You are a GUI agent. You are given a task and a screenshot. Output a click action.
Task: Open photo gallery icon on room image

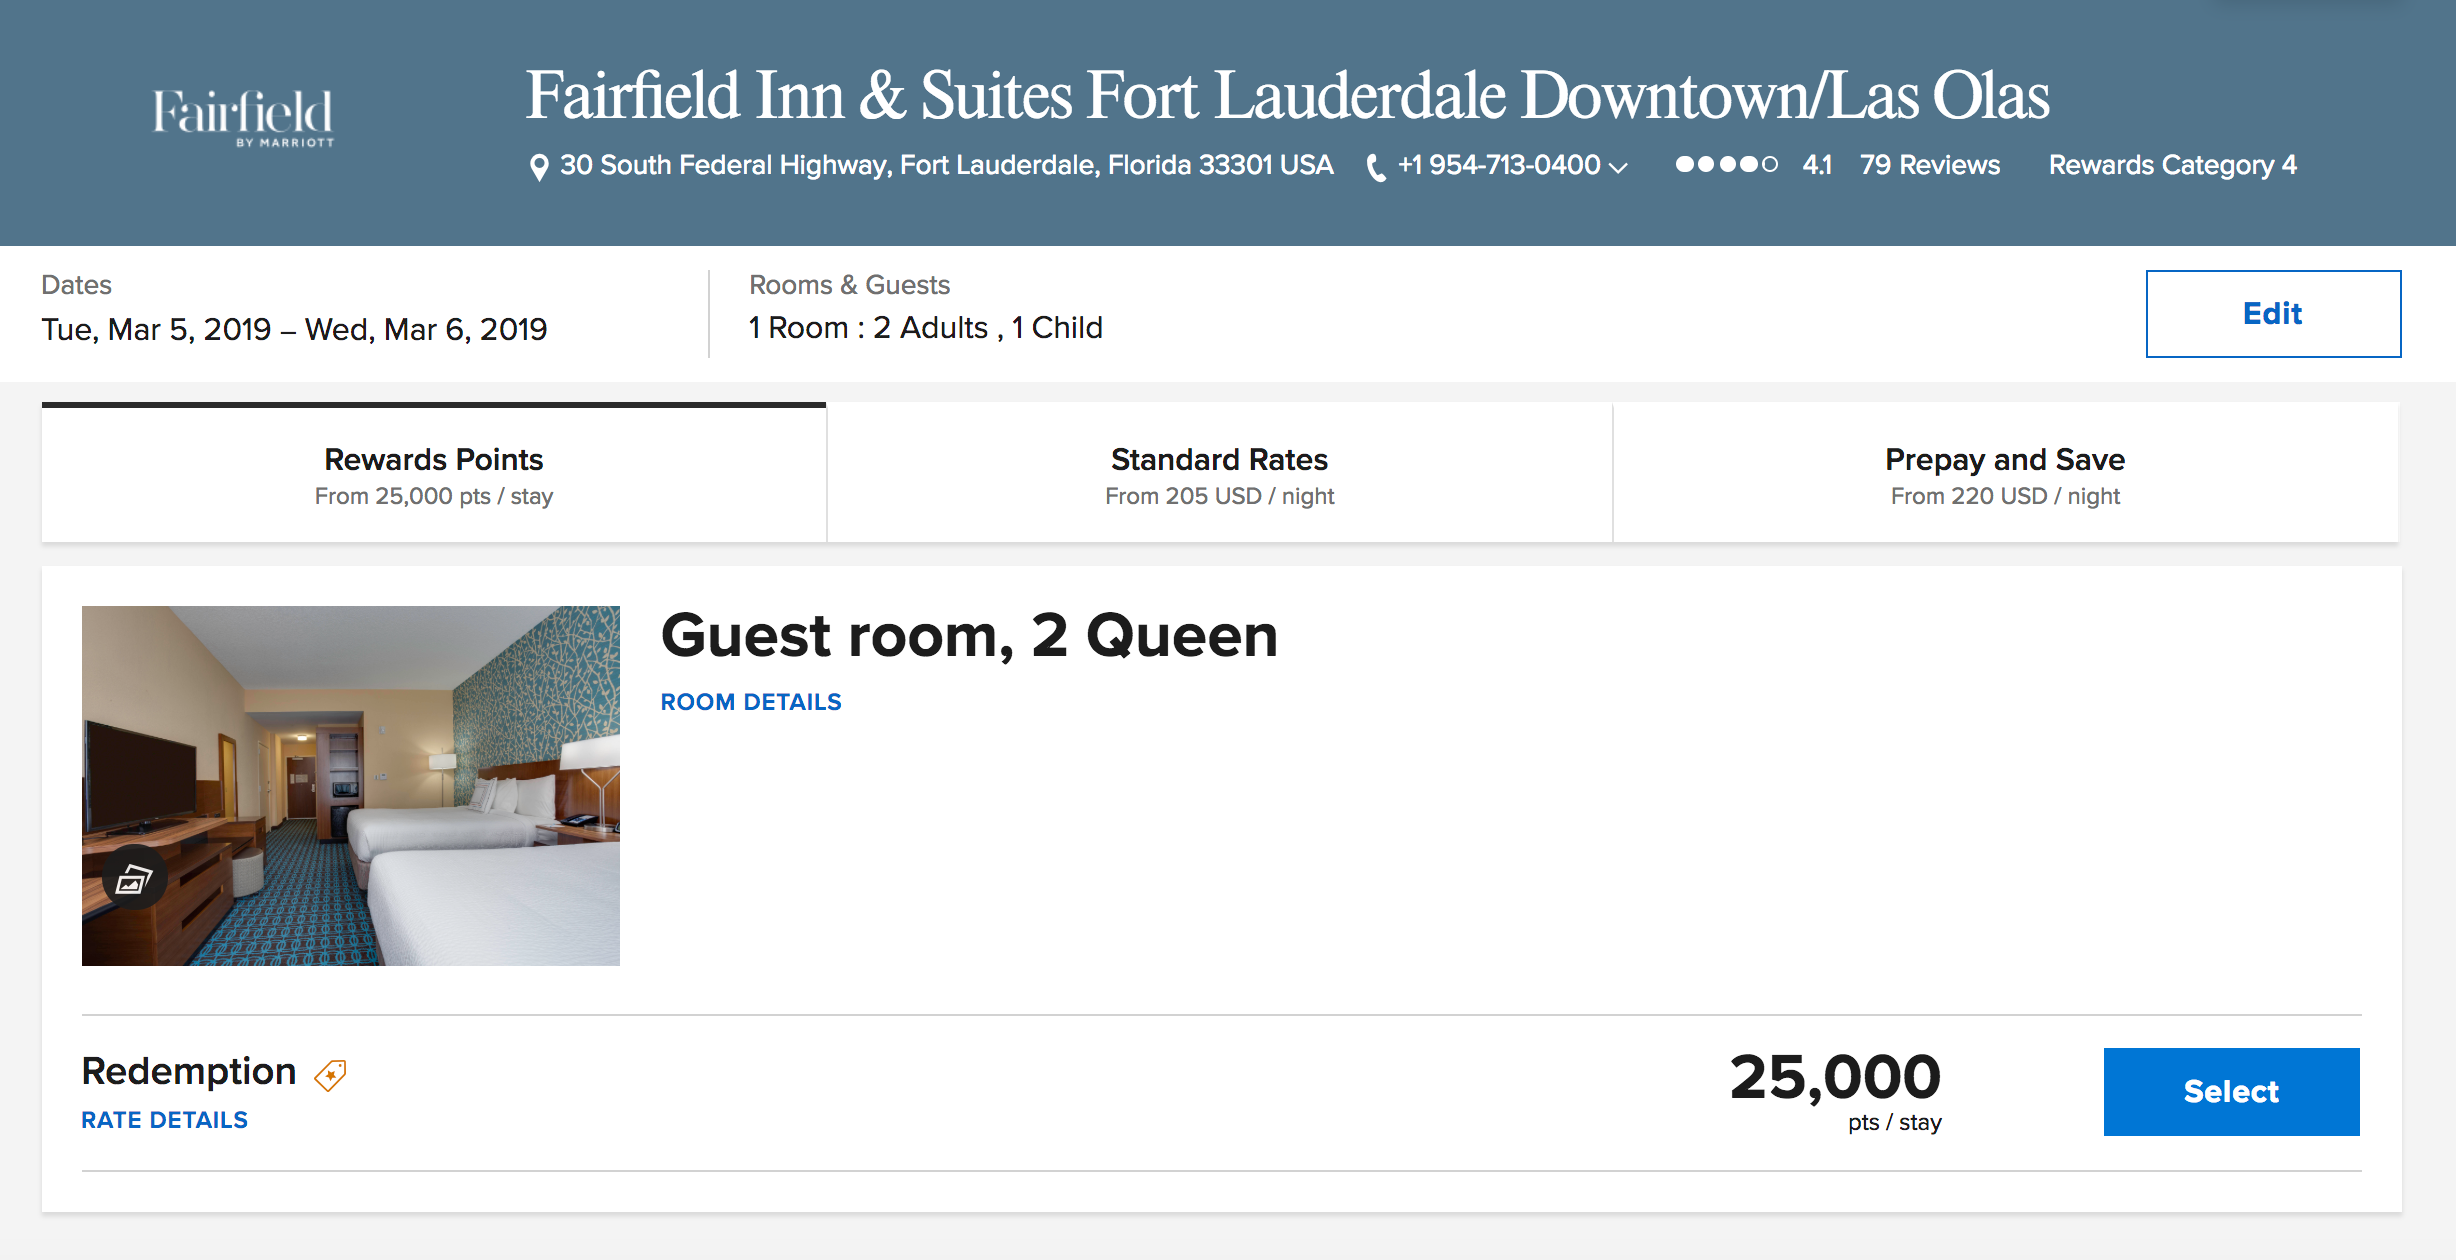133,879
